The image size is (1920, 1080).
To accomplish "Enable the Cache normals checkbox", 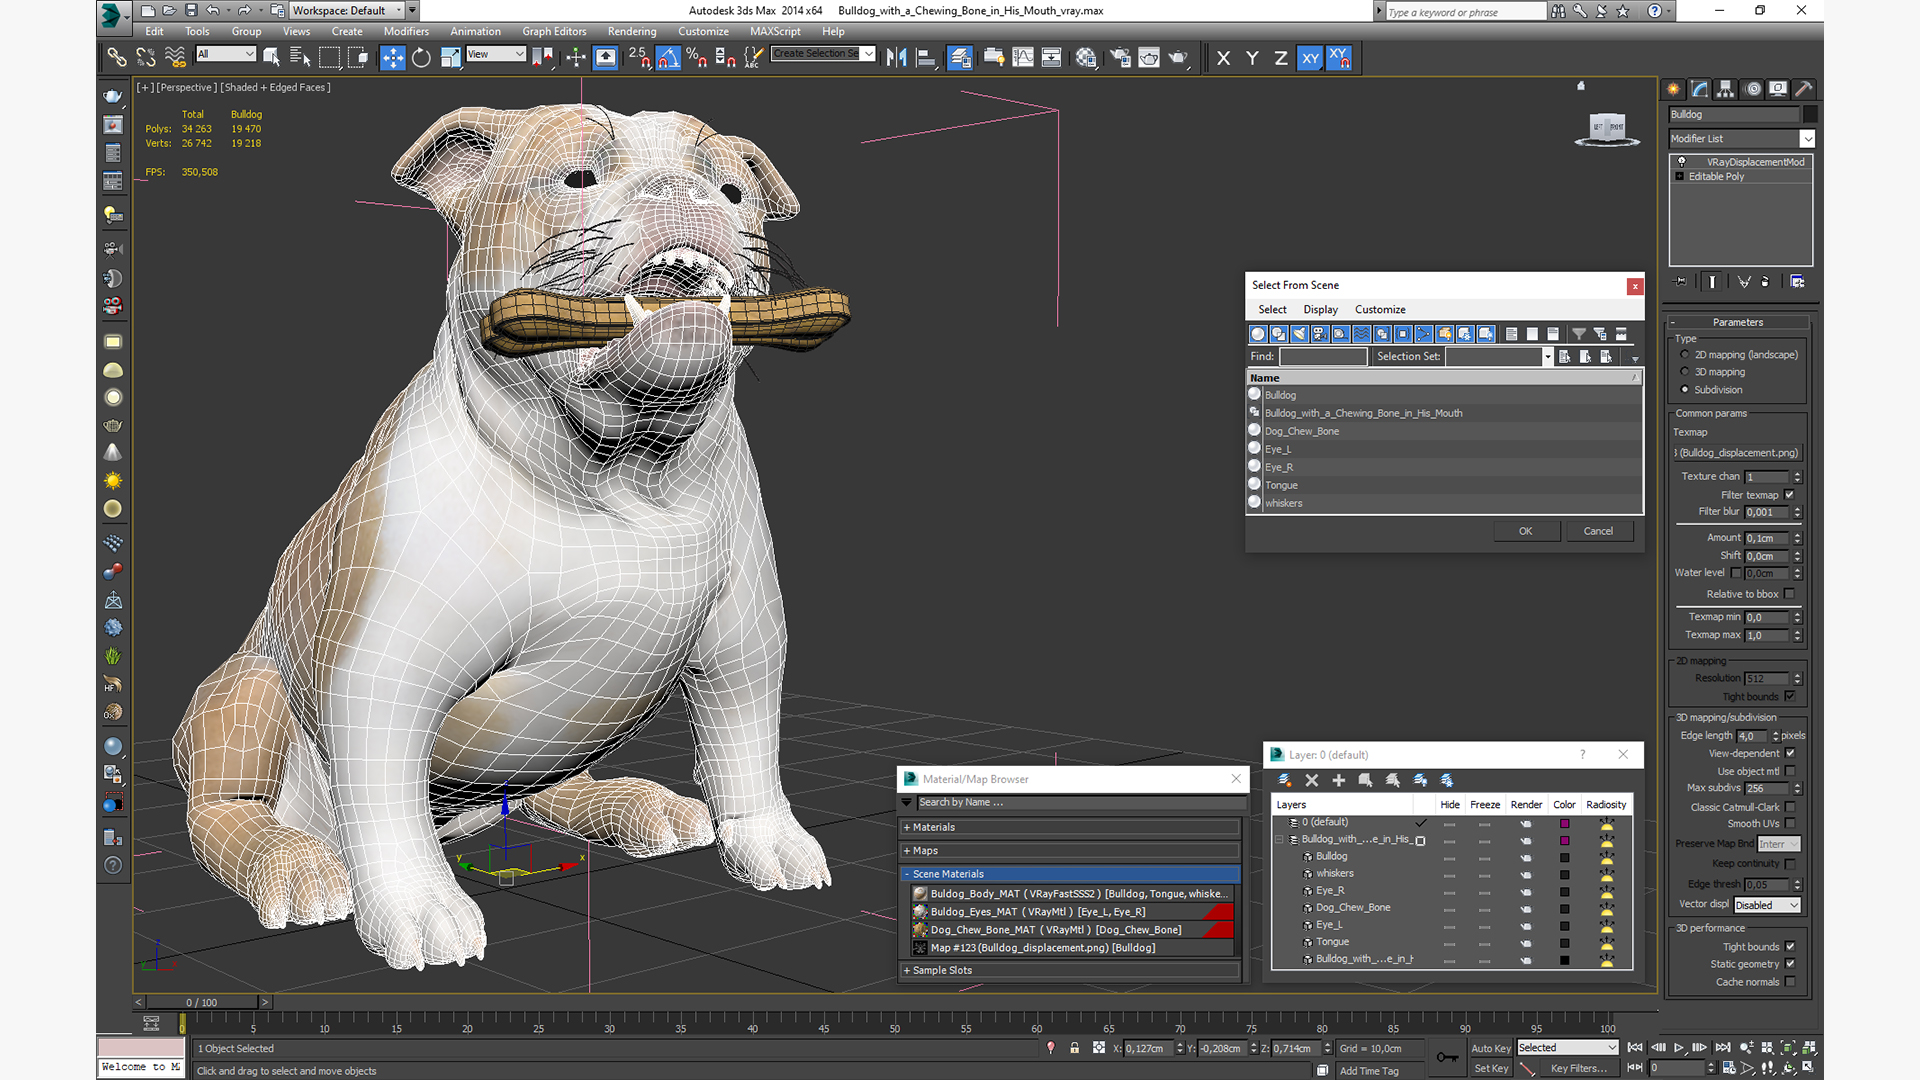I will [1790, 983].
